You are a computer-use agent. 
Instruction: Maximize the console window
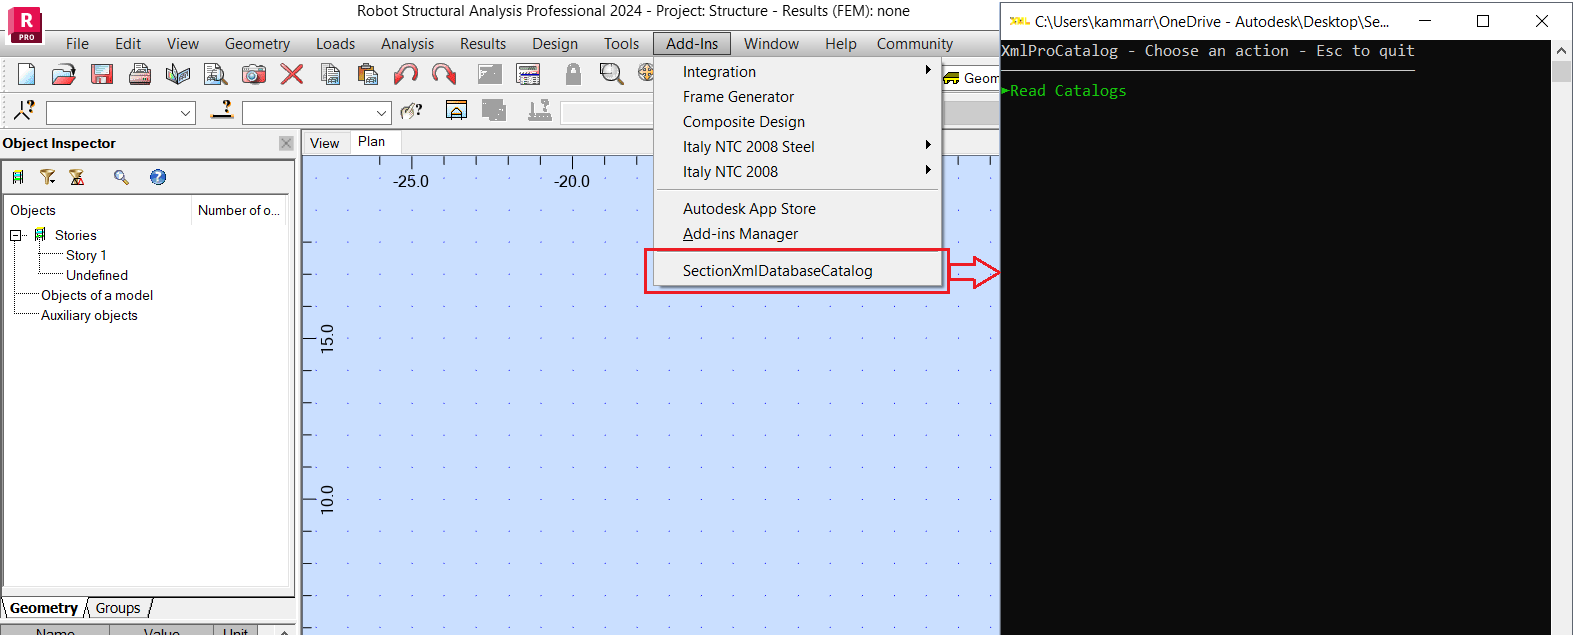[1483, 21]
